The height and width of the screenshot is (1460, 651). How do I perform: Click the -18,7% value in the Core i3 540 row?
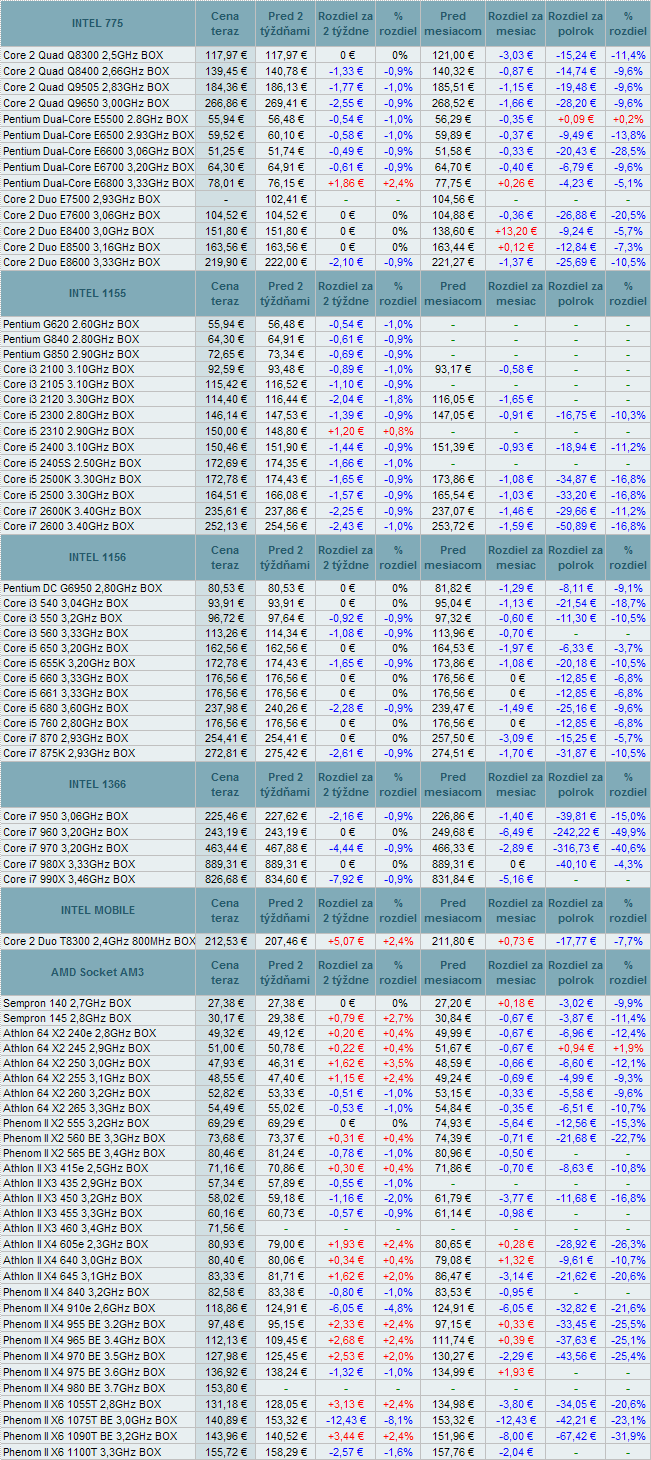pyautogui.click(x=628, y=604)
